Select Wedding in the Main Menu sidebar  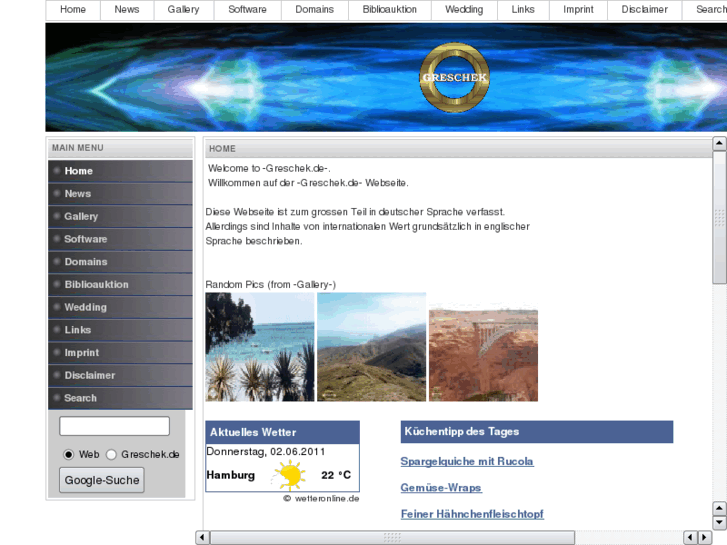point(120,308)
